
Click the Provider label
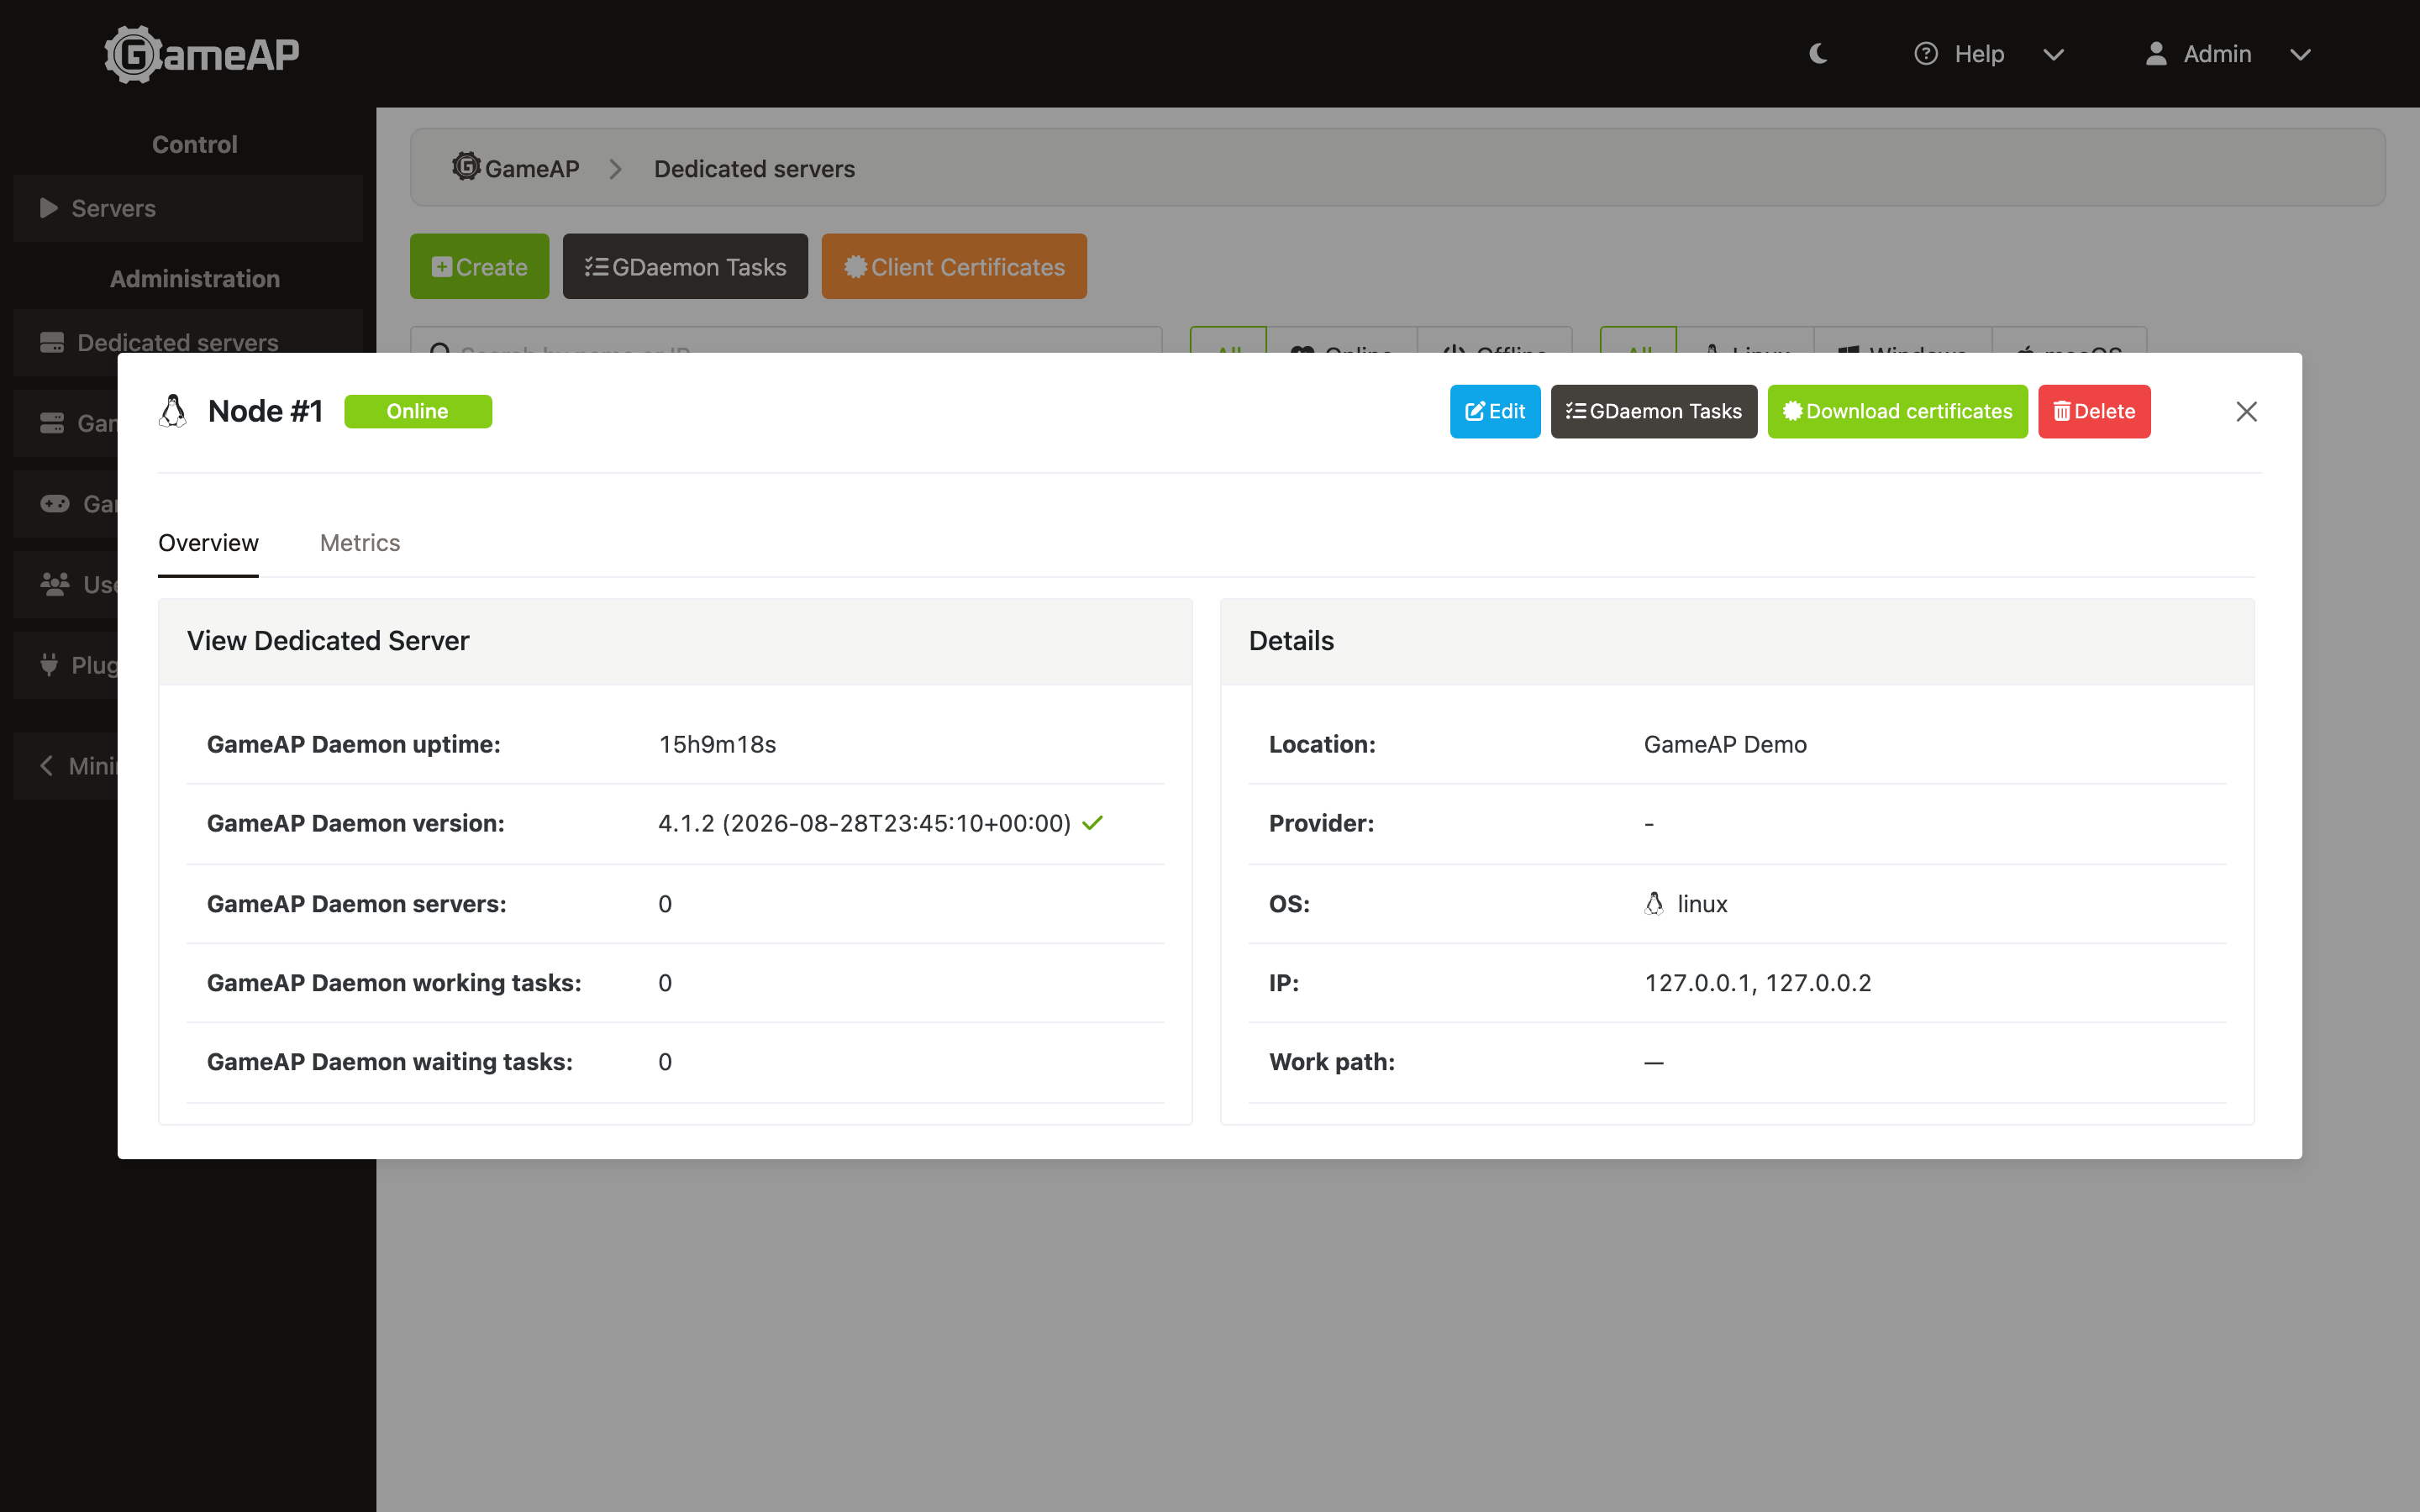[1321, 823]
